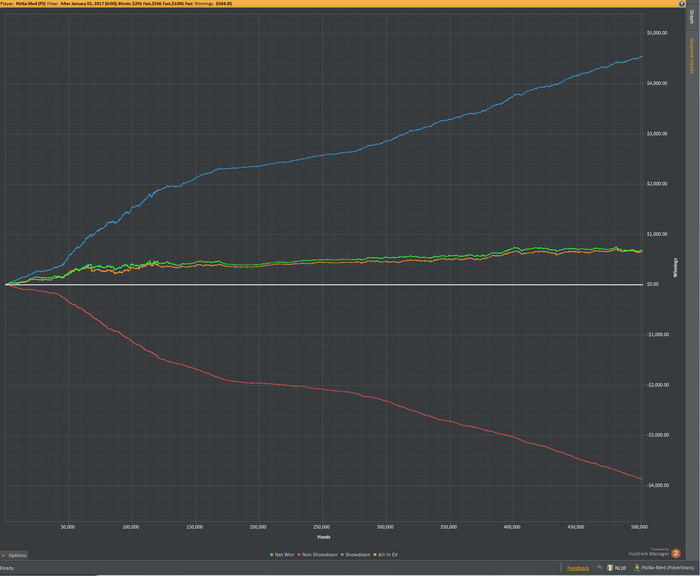
Task: Toggle the Net Won legend entry
Action: [x=282, y=555]
